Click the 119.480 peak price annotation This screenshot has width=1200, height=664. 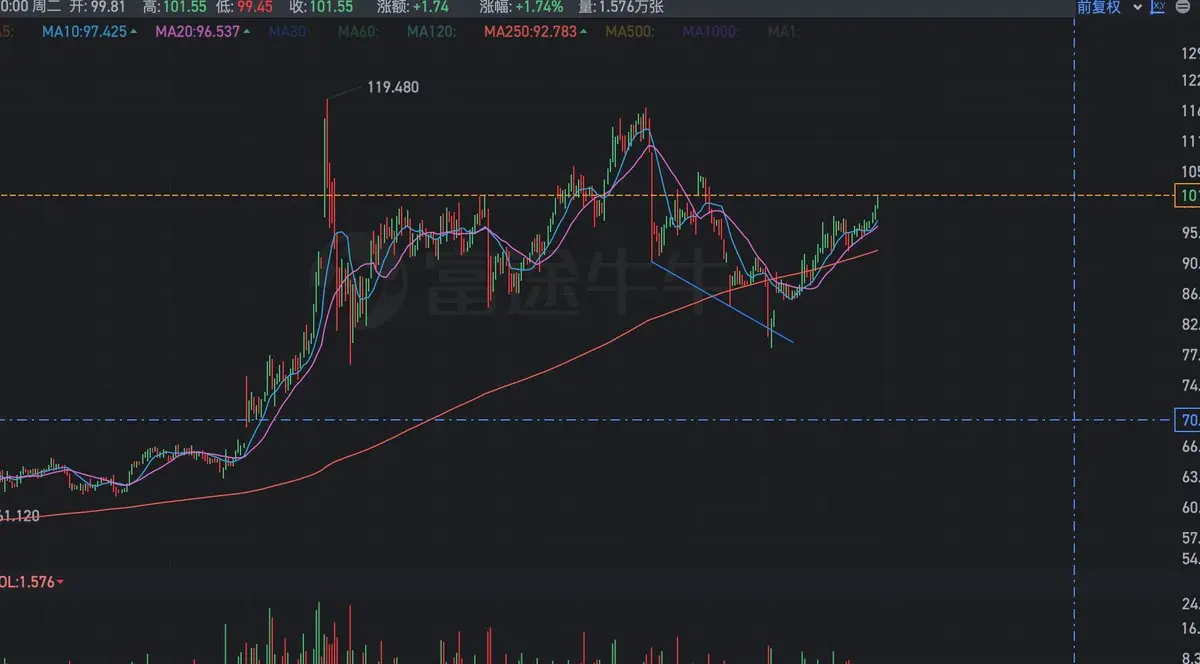[391, 87]
